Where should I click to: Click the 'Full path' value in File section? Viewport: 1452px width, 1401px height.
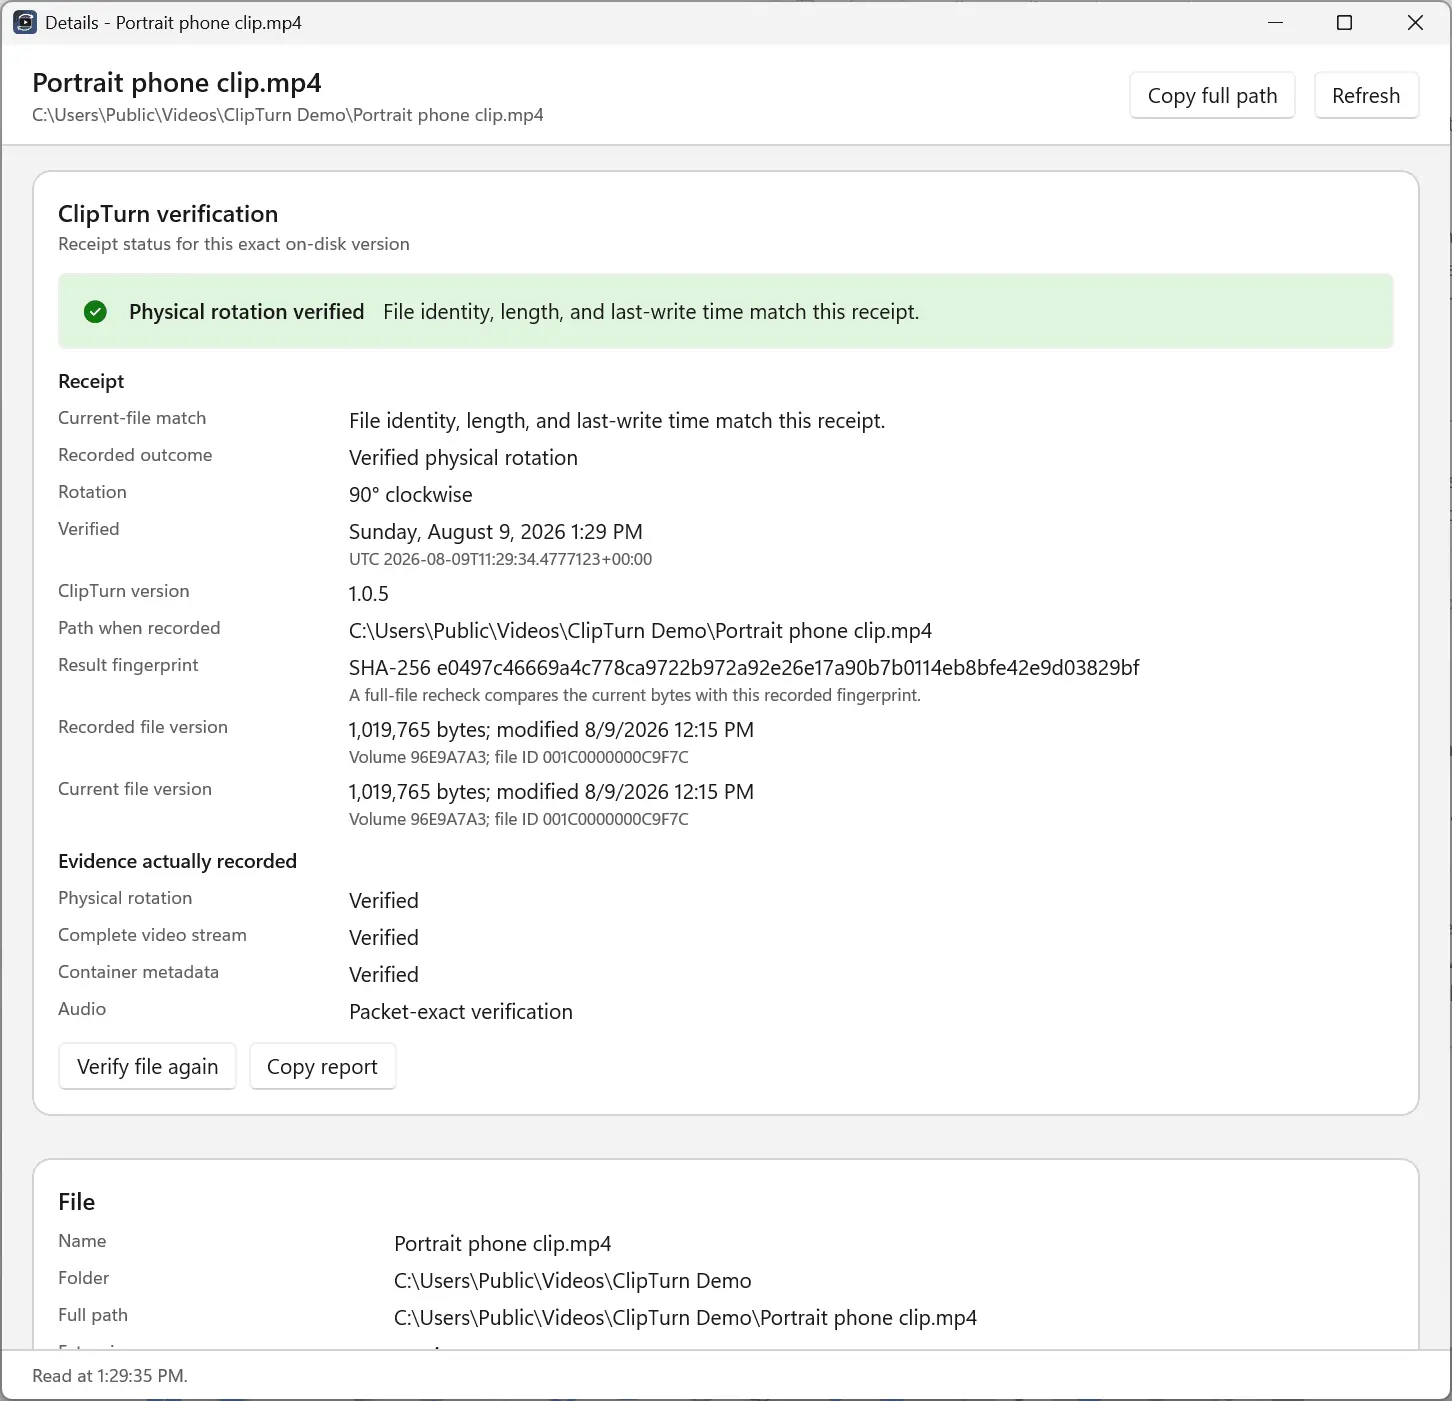click(685, 1318)
